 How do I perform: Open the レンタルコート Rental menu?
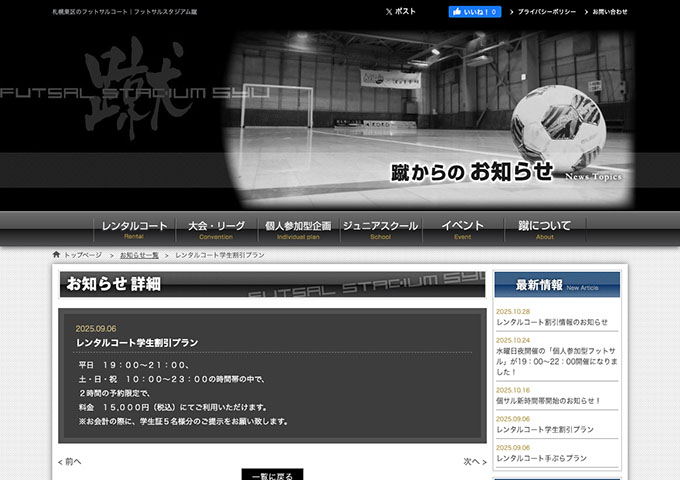tap(134, 229)
